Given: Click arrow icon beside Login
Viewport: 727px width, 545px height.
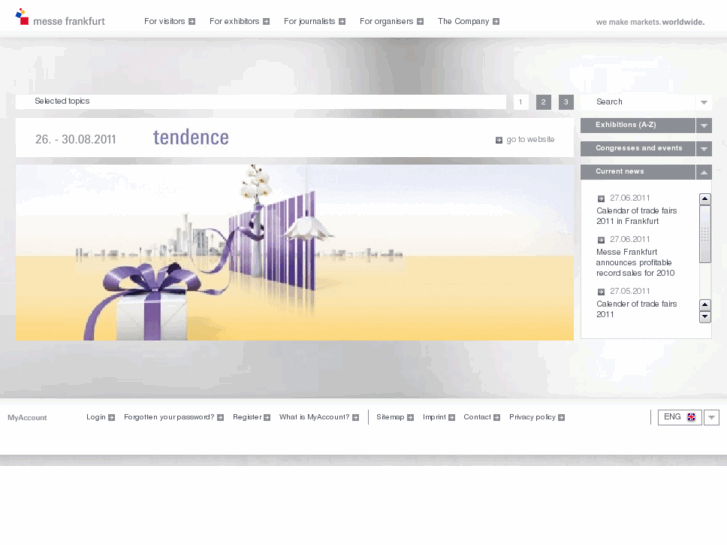Looking at the screenshot, I should pos(111,417).
